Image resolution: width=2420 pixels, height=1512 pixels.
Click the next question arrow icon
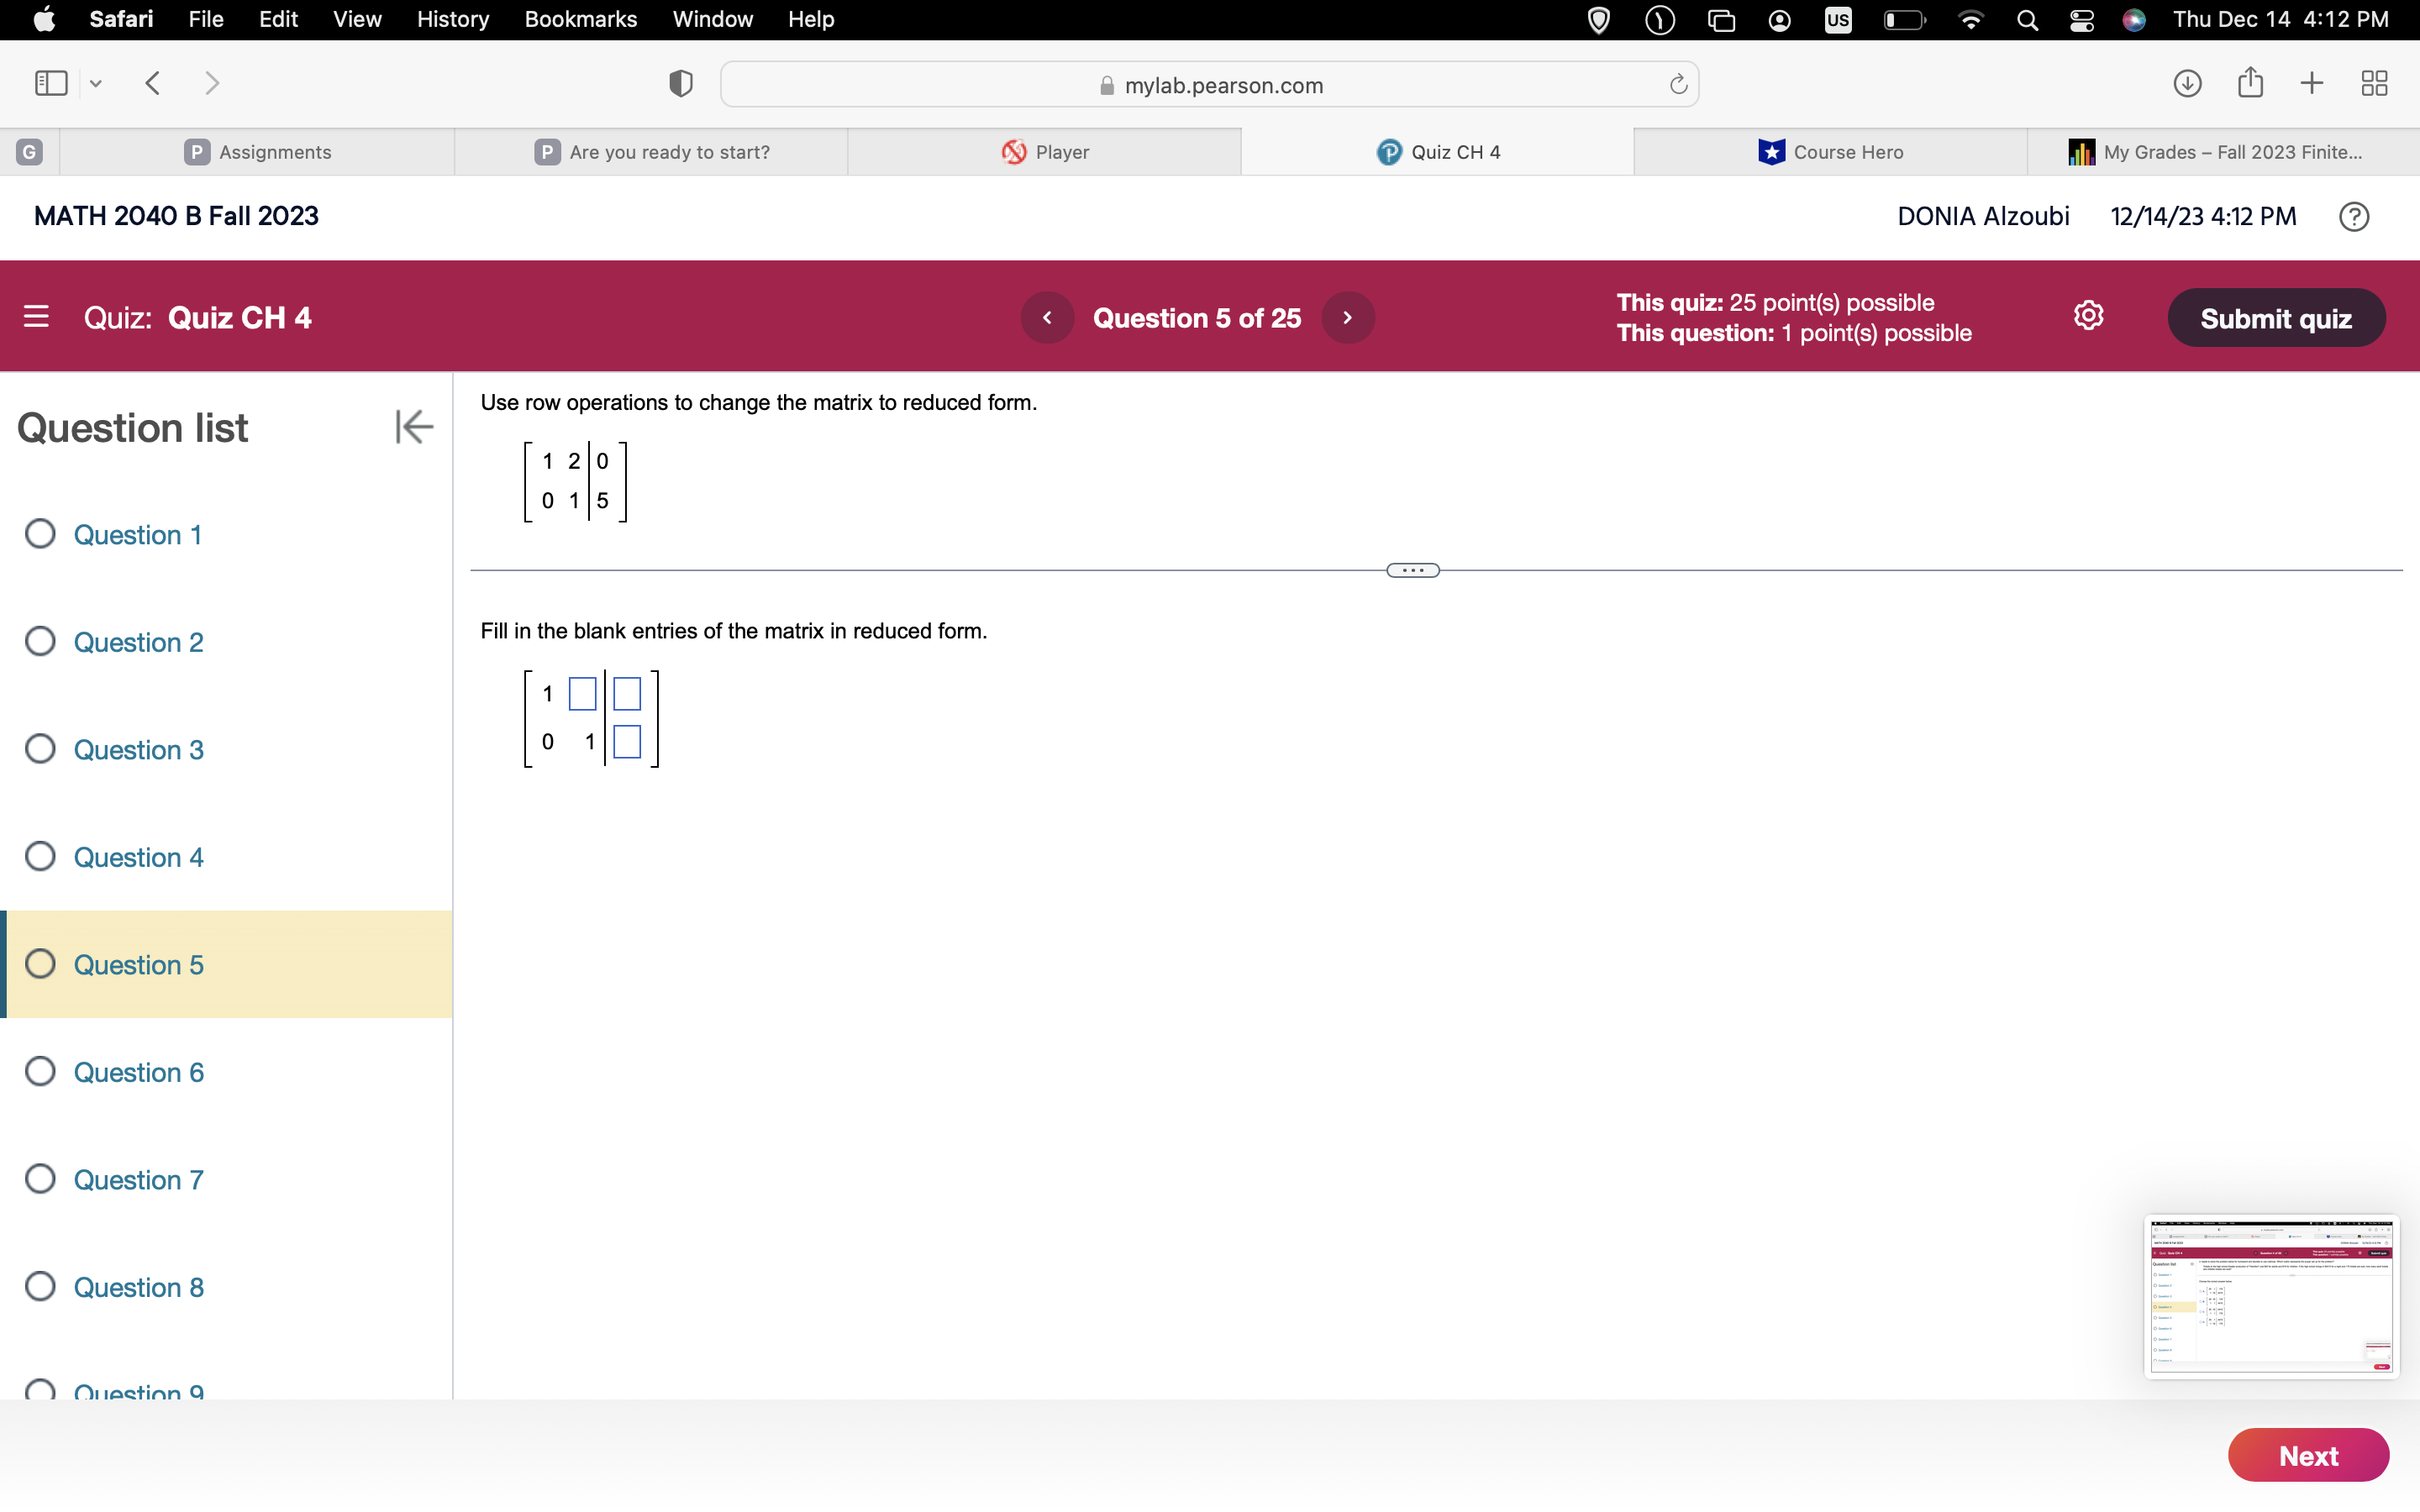click(x=1349, y=317)
